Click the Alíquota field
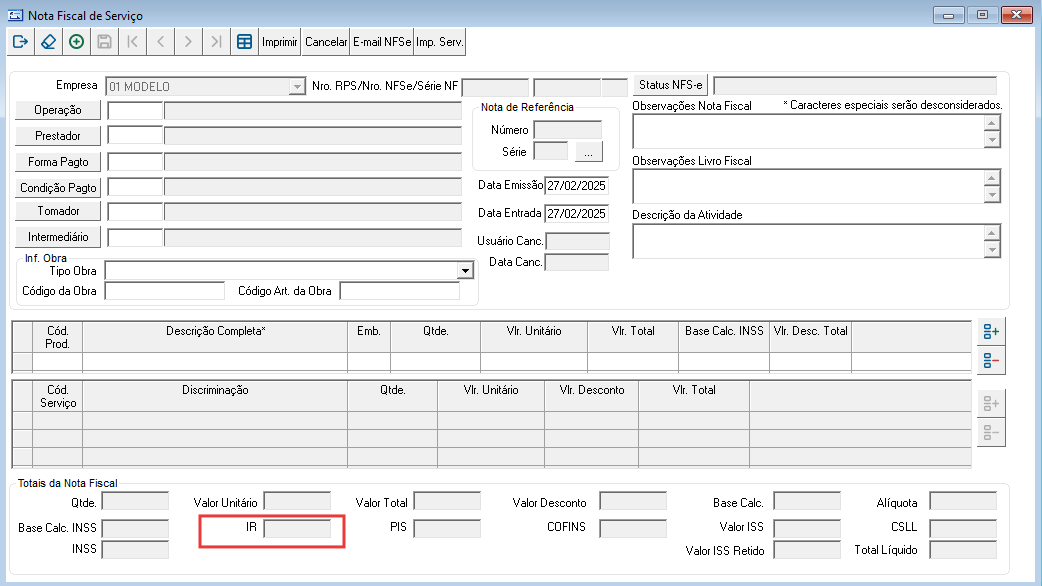This screenshot has width=1042, height=586. pyautogui.click(x=963, y=501)
